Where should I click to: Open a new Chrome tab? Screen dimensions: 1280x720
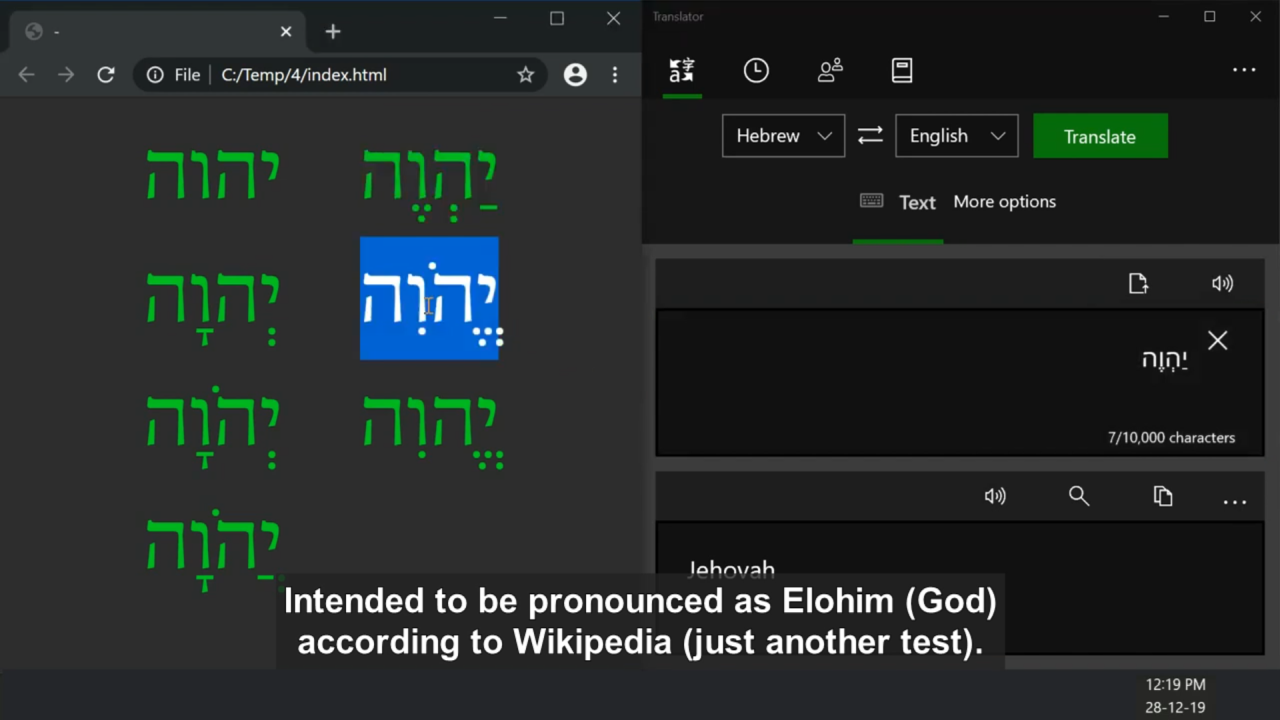click(x=333, y=32)
